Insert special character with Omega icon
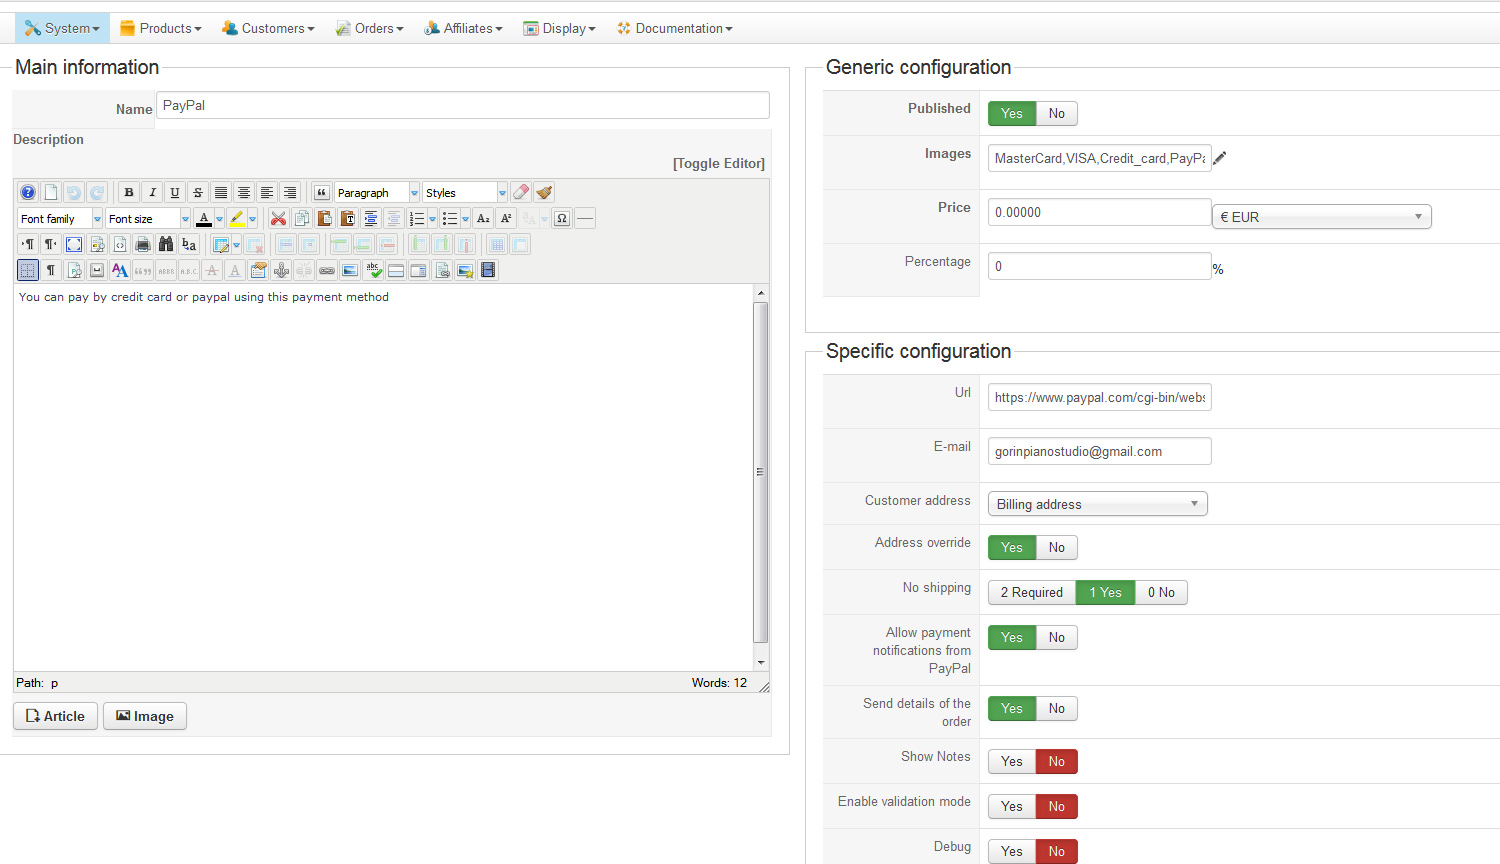Screen dimensions: 1500x864 (562, 219)
